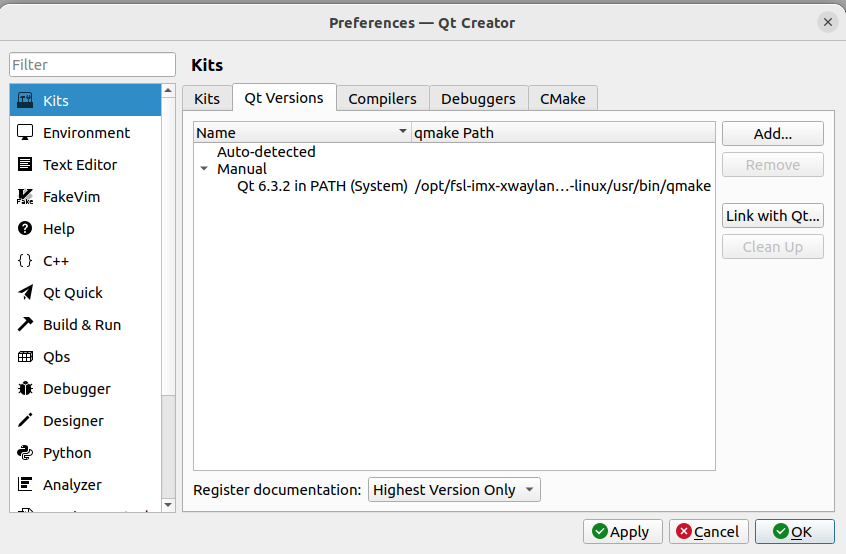Click the Environment monitor icon
This screenshot has height=554, width=846.
25,132
